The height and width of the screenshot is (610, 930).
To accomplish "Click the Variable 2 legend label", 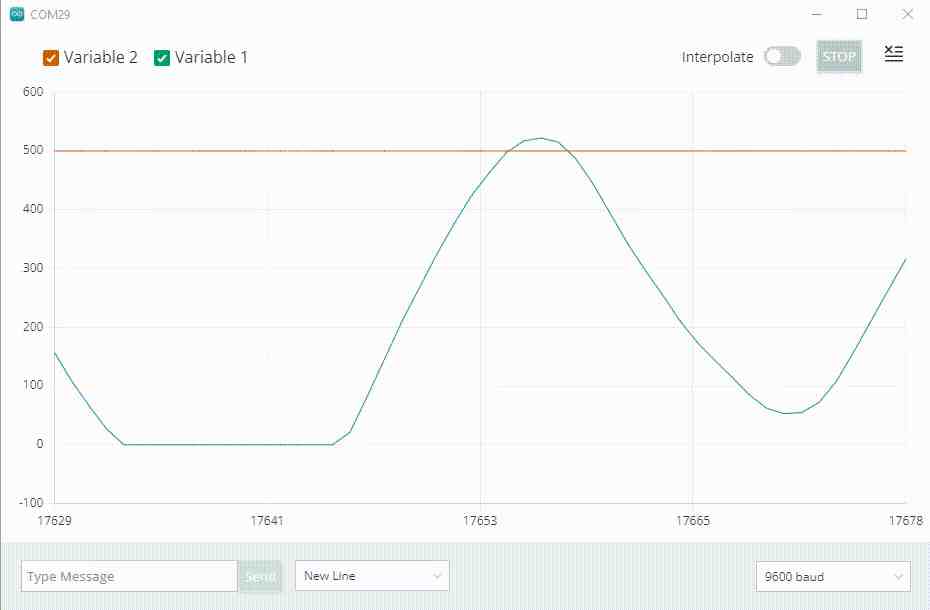I will 101,58.
